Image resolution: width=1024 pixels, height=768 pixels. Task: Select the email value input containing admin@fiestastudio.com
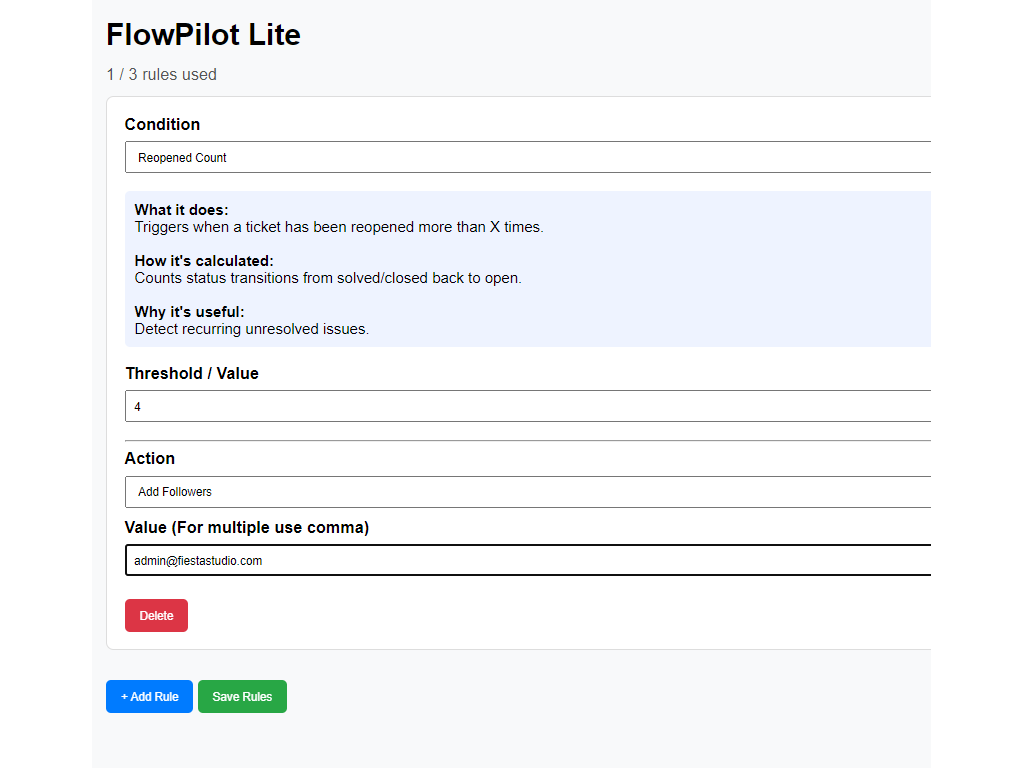(x=527, y=560)
